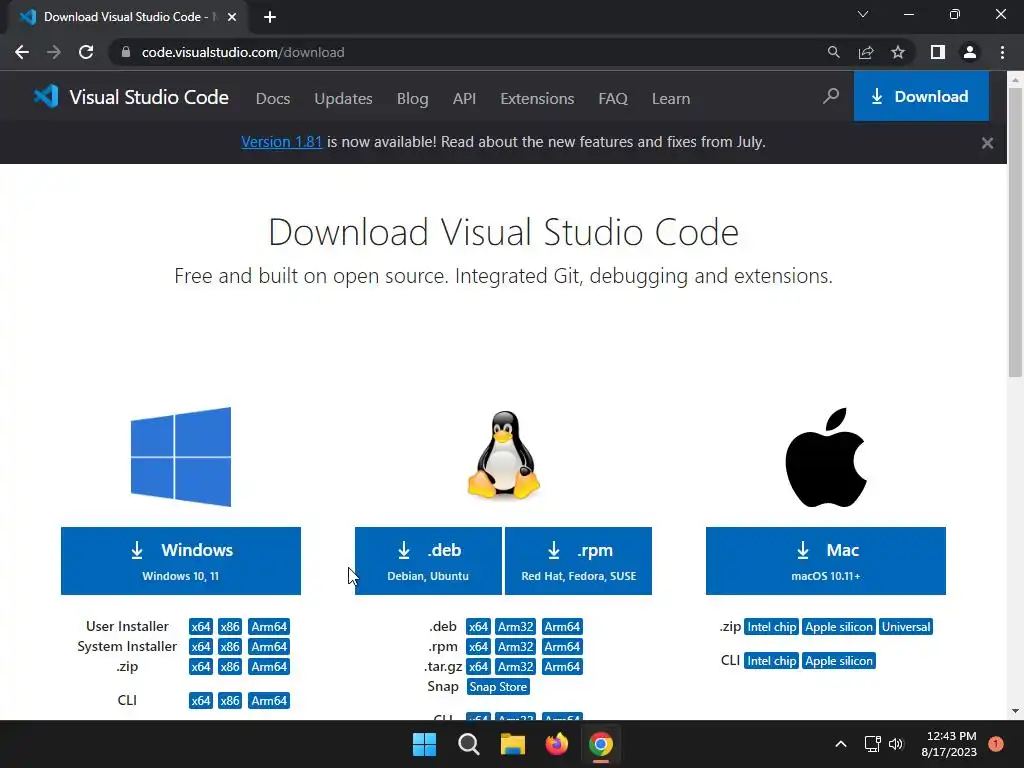Viewport: 1024px width, 768px height.
Task: Click the page vertical scrollbar thumb
Action: point(1015,232)
